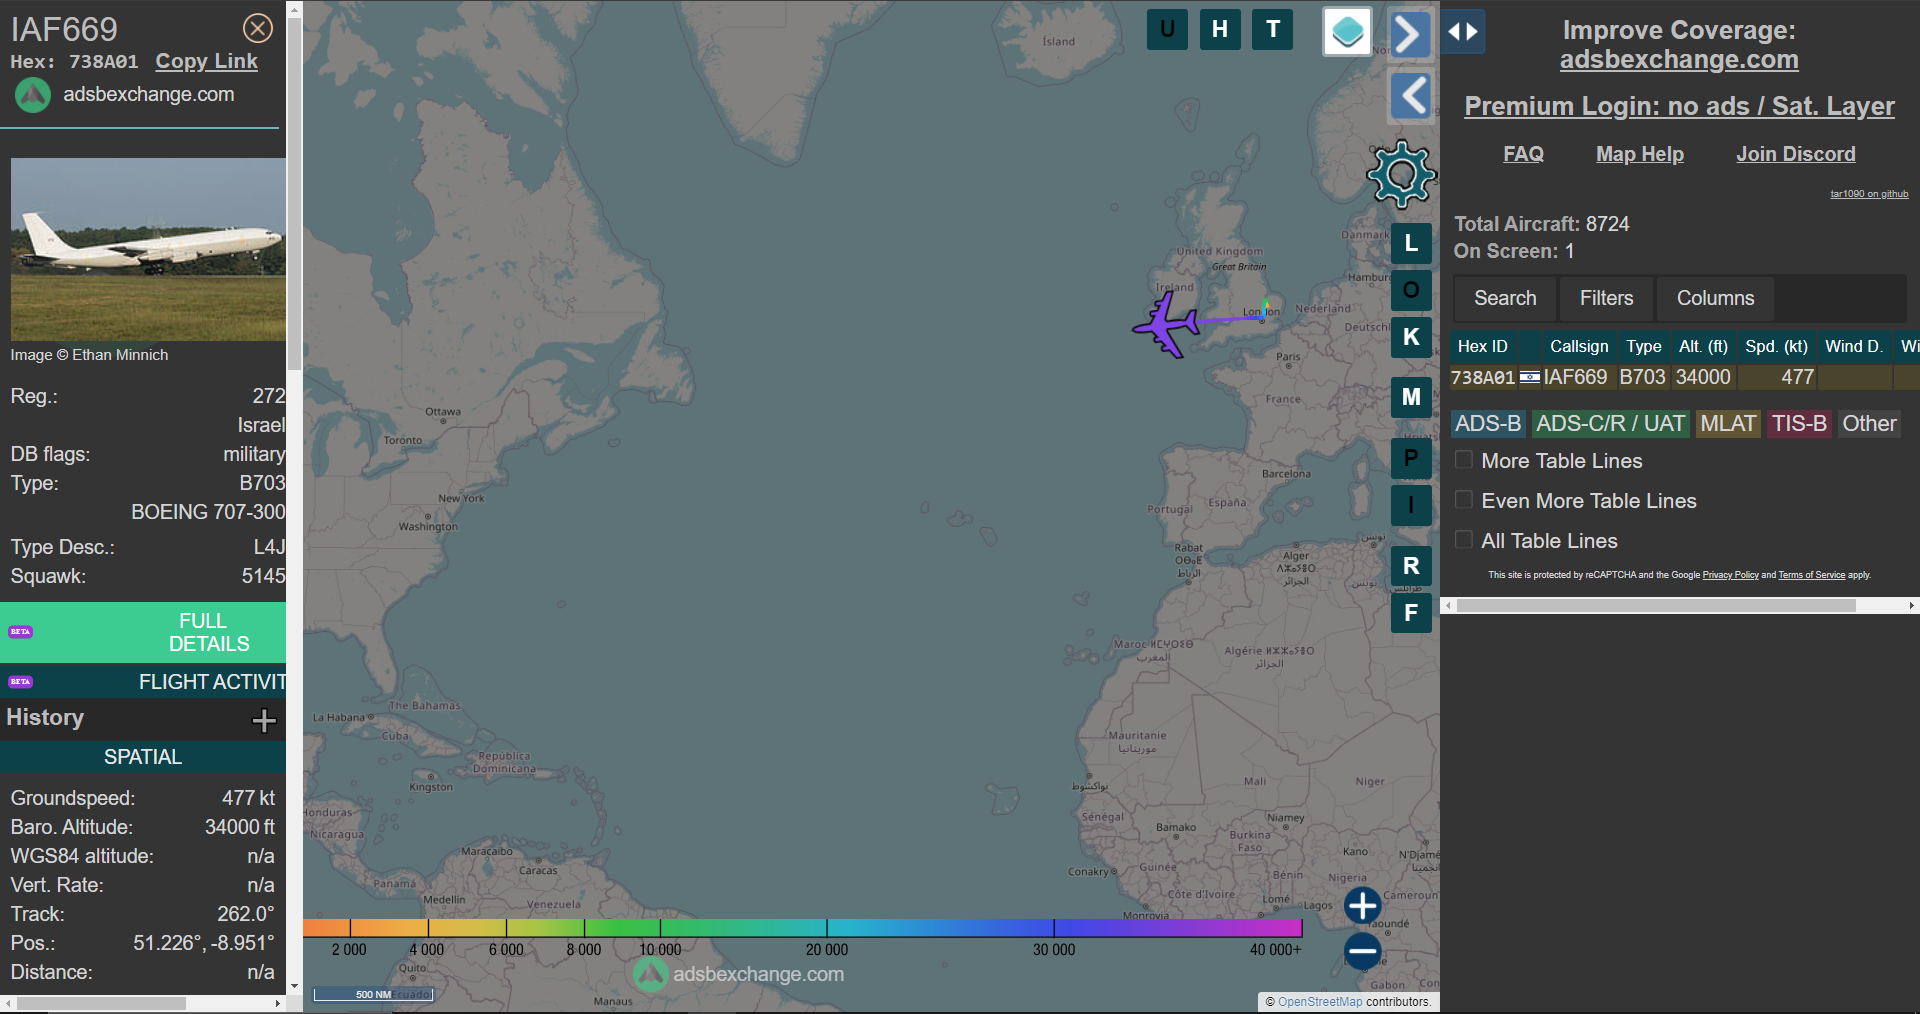The height and width of the screenshot is (1014, 1920).
Task: Click the 34000 altitude cell
Action: click(1703, 377)
